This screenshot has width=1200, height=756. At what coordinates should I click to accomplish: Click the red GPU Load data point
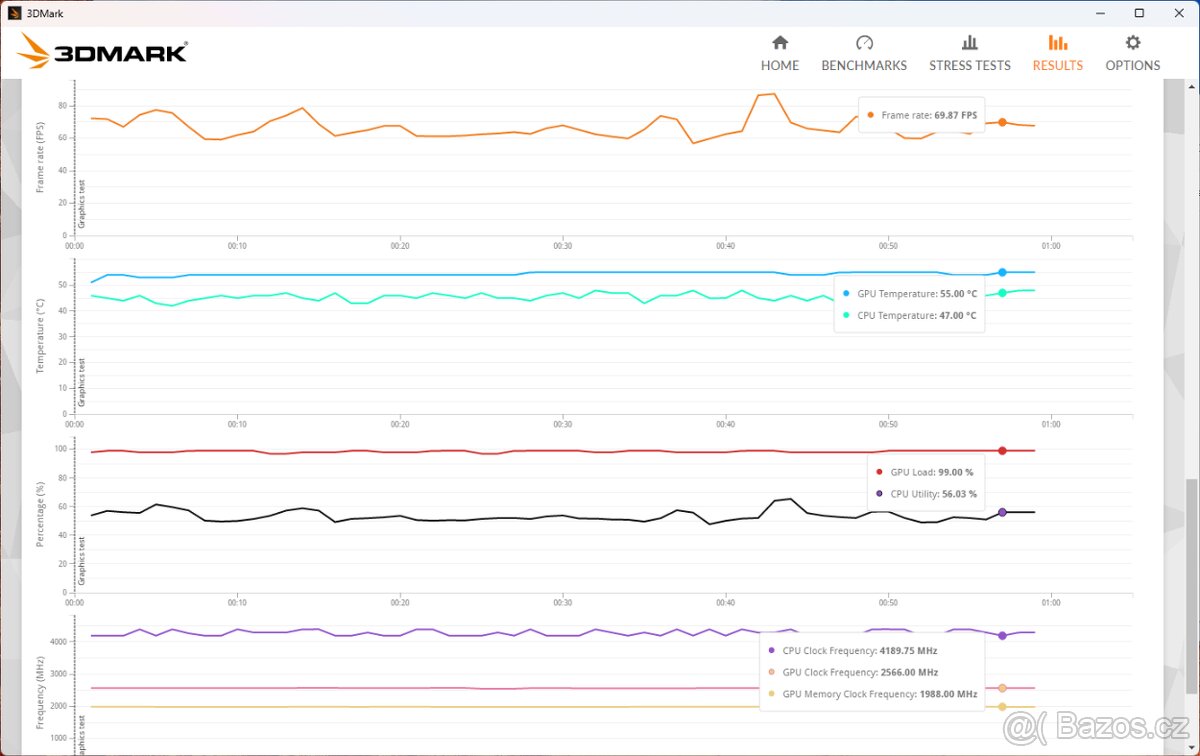1002,451
